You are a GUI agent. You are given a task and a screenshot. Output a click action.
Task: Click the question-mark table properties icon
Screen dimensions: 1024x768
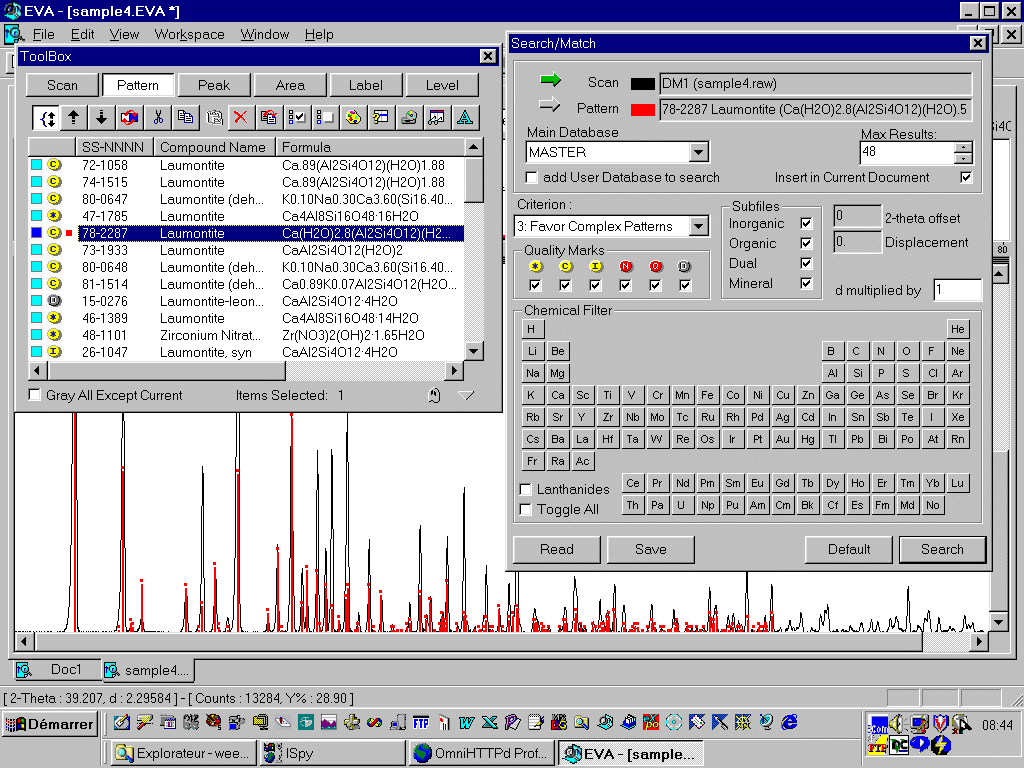pos(381,118)
